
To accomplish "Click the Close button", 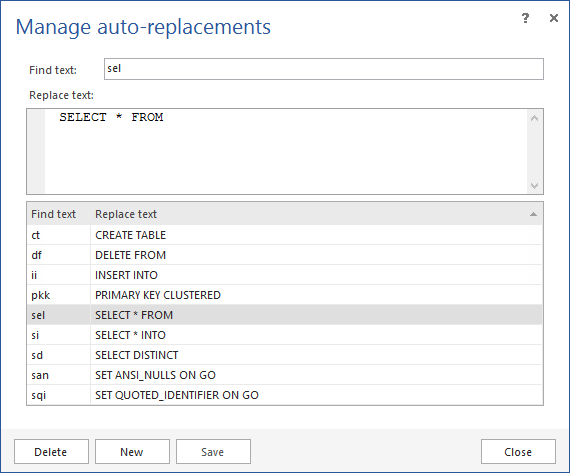I will coord(518,452).
